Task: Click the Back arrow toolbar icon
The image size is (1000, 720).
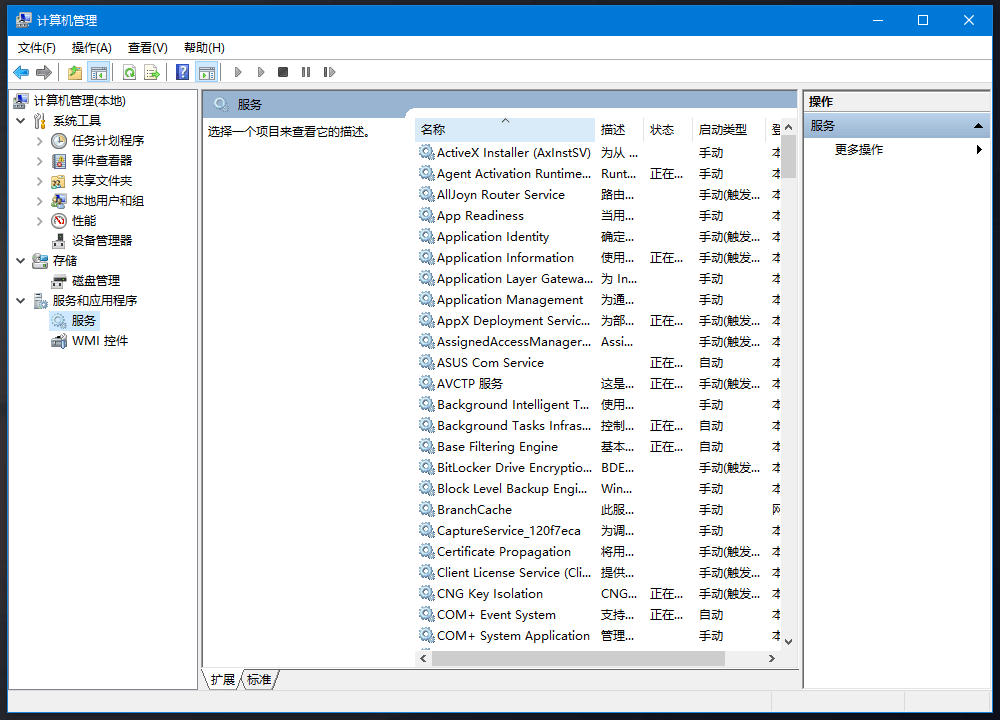Action: point(21,73)
